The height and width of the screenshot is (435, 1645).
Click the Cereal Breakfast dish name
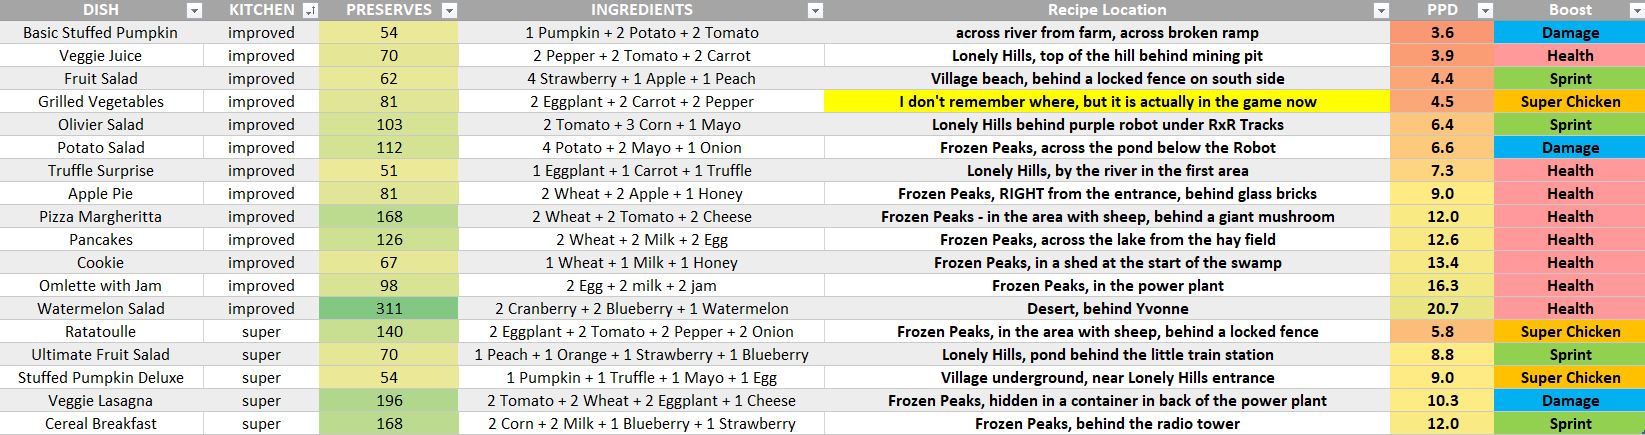click(101, 424)
